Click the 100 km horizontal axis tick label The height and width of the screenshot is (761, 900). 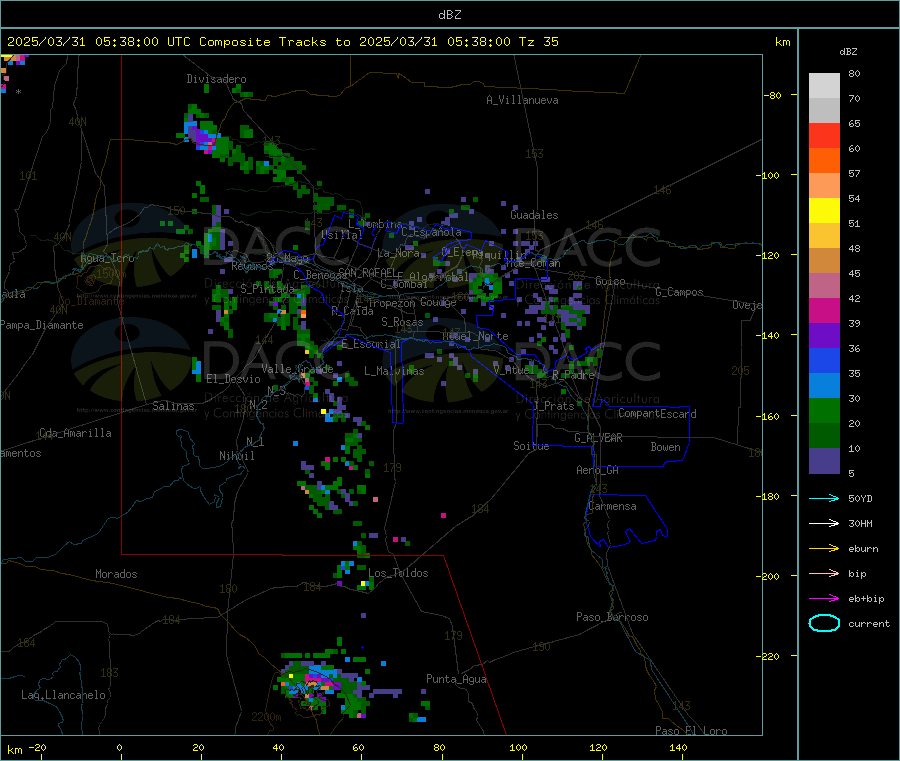pos(518,747)
